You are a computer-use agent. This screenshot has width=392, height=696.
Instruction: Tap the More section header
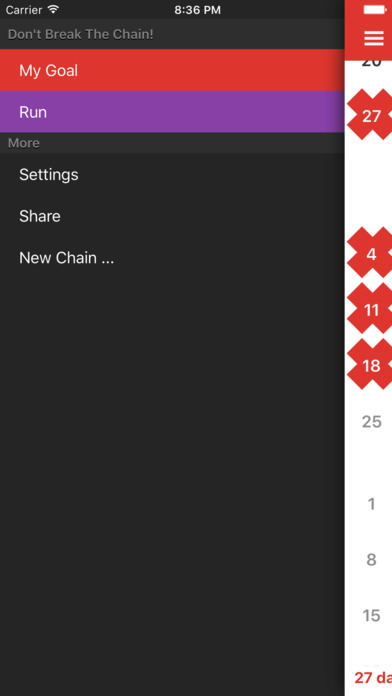(24, 143)
